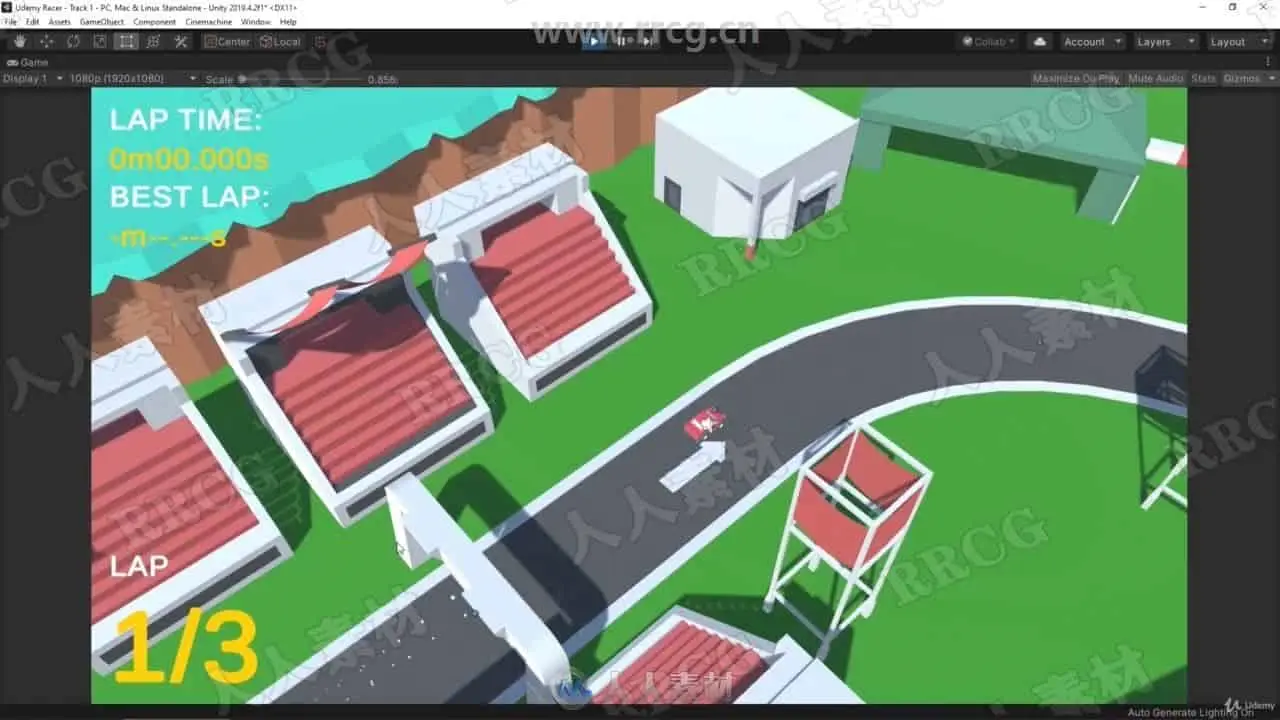Screen dimensions: 1280x720
Task: Open the Account dropdown
Action: (x=1091, y=42)
